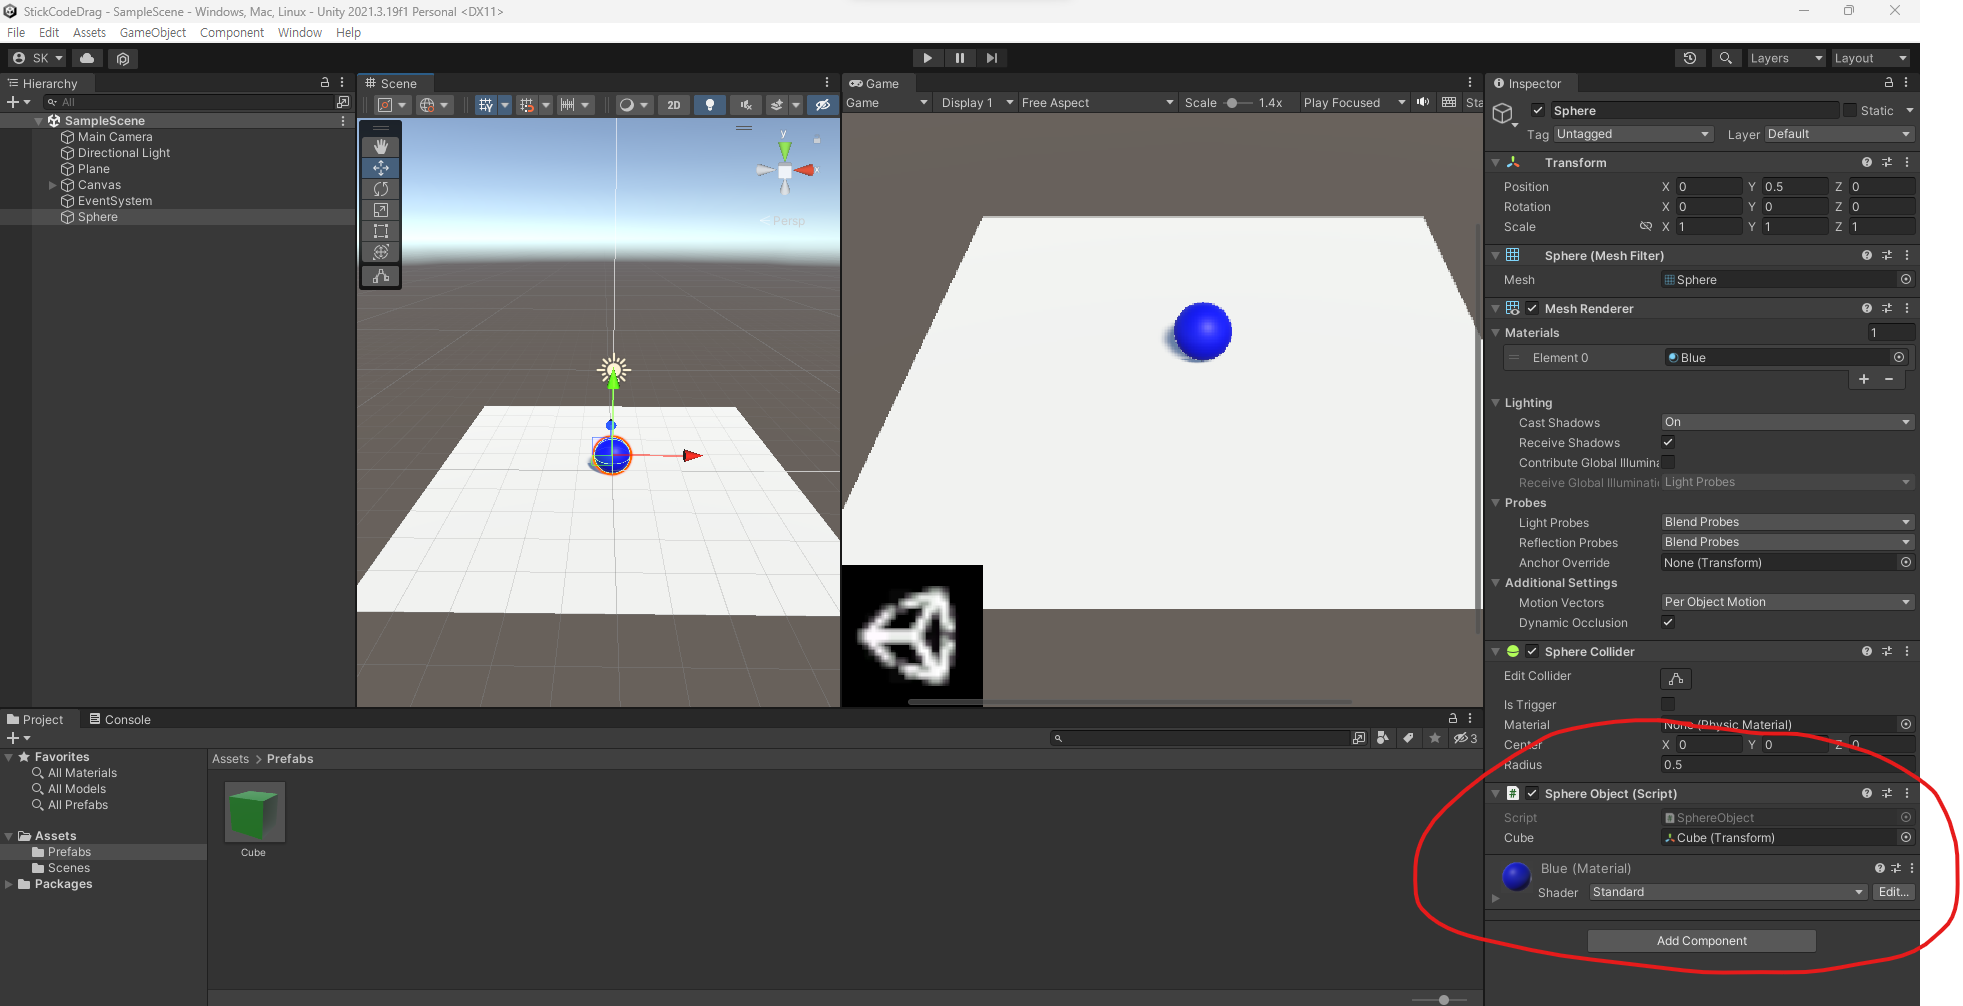Open the Undo History icon
Viewport: 1963px width, 1006px height.
[x=1690, y=58]
